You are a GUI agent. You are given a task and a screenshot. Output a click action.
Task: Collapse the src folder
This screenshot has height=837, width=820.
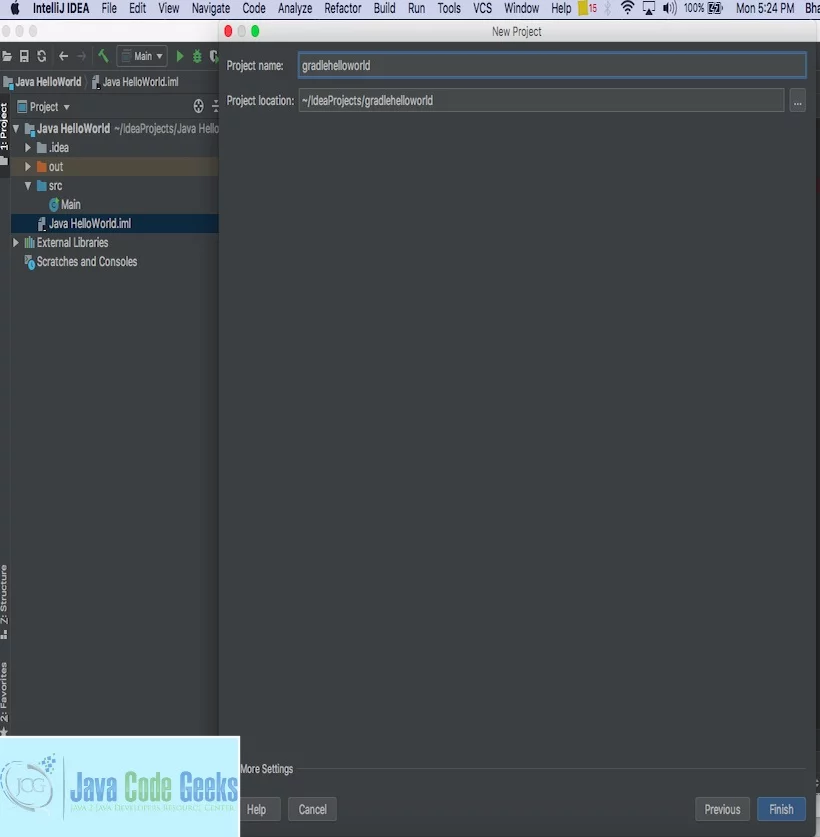click(x=28, y=186)
